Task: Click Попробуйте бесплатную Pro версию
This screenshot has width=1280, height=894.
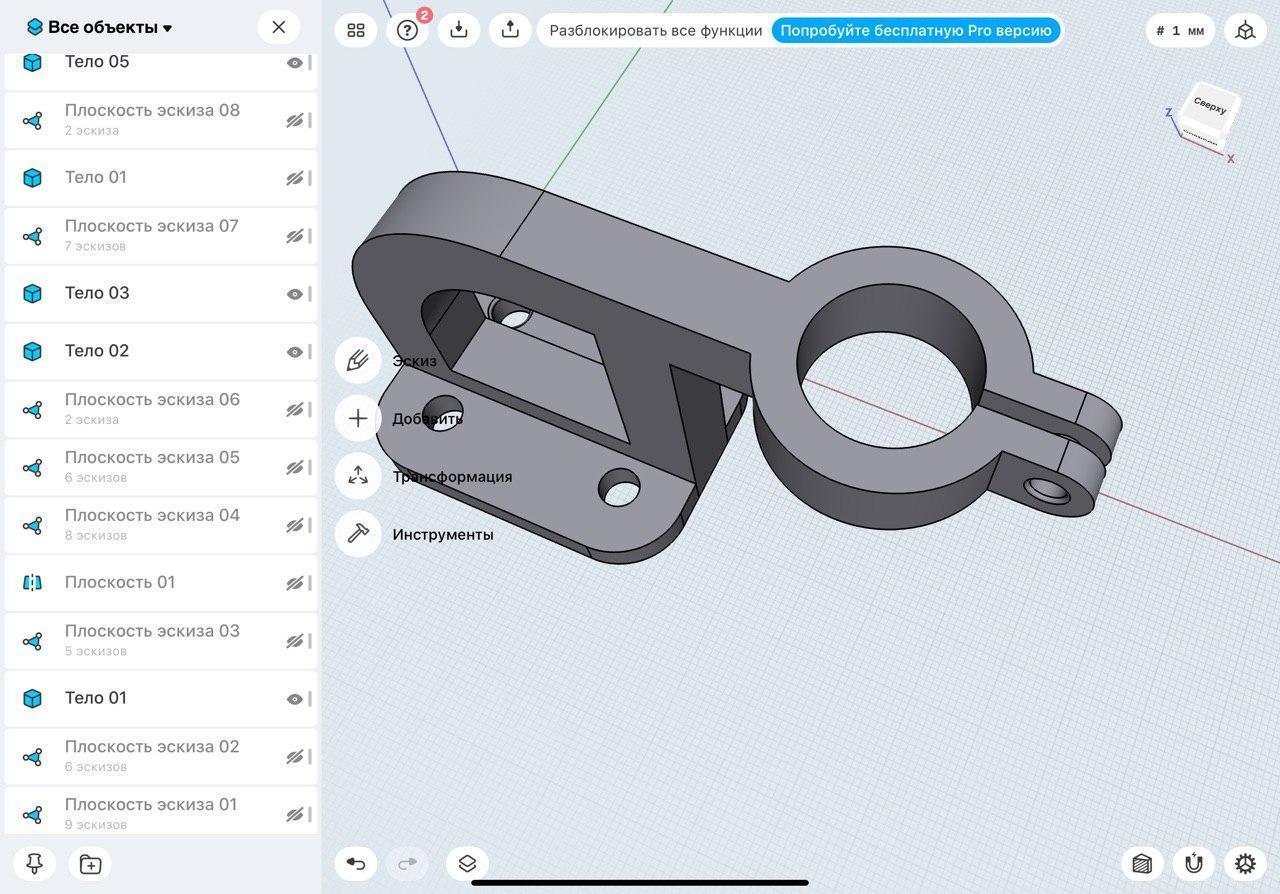Action: [916, 31]
